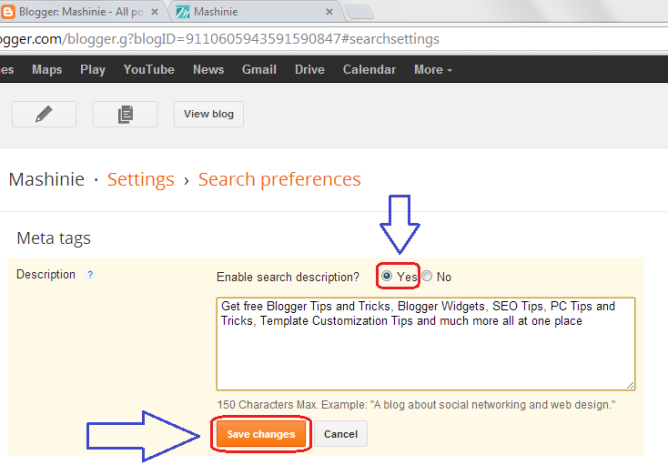The image size is (668, 465).
Task: Switch to the Mashinie tab
Action: [256, 12]
